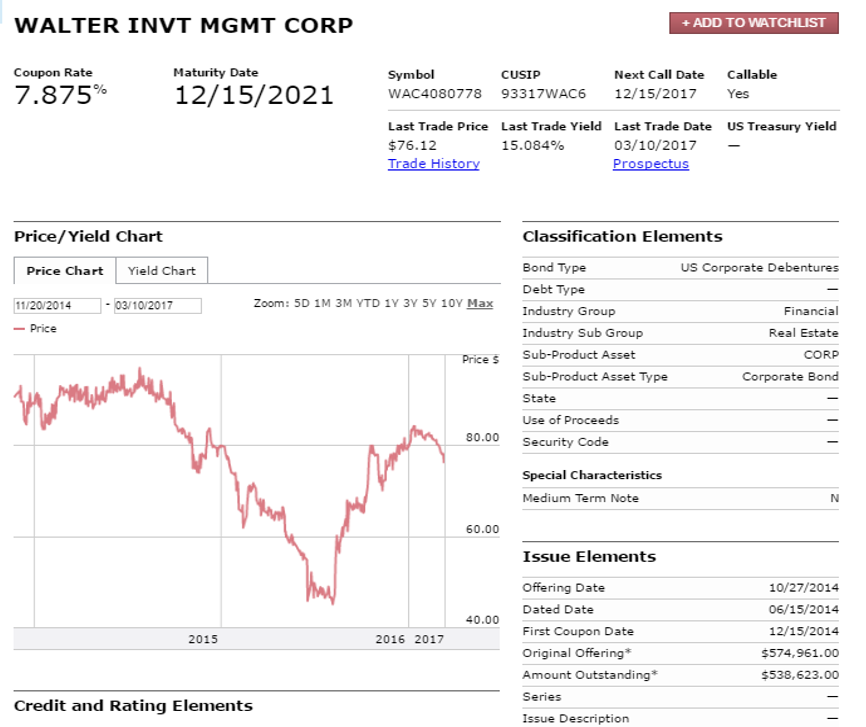Image resolution: width=866 pixels, height=727 pixels.
Task: Click the 60.00 price axis label
Action: [x=482, y=529]
